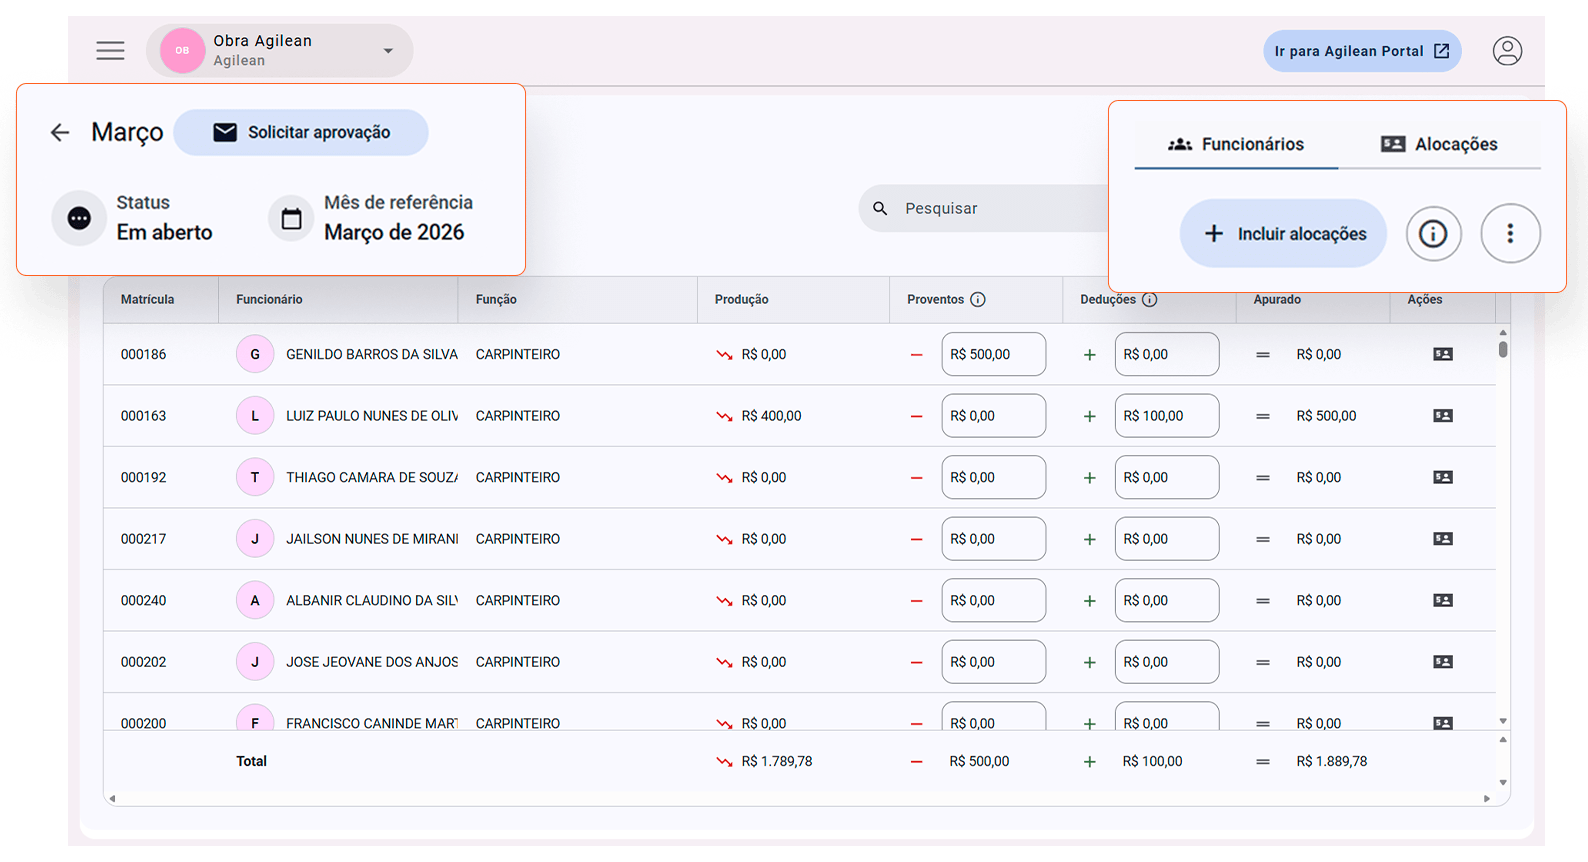Screen dimensions: 1588x862
Task: Click the horizontal scroll left arrow
Action: coord(112,798)
